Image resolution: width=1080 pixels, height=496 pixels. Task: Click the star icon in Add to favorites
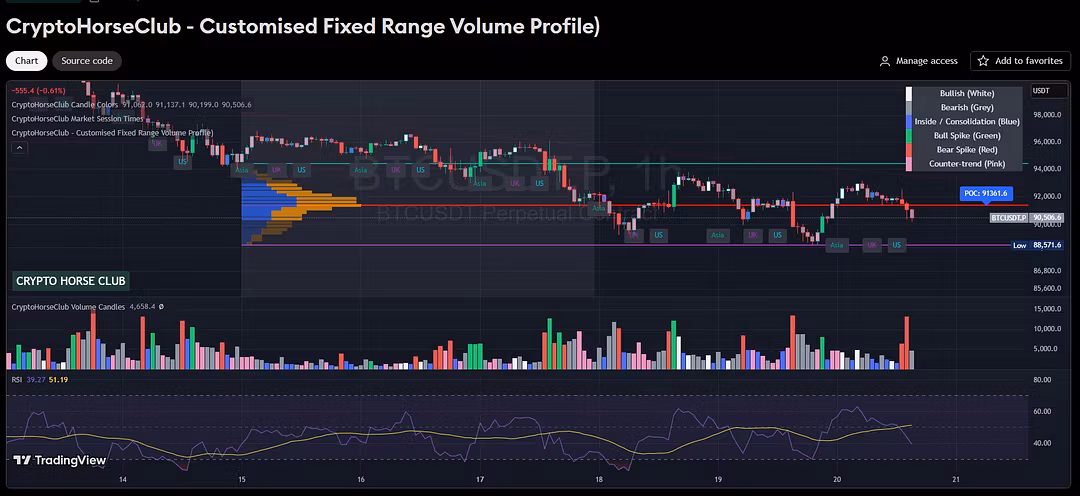[983, 61]
